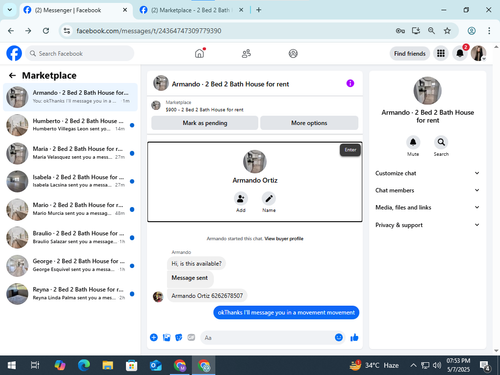Expand Media, files and links section
This screenshot has height=375, width=500.
pyautogui.click(x=427, y=207)
